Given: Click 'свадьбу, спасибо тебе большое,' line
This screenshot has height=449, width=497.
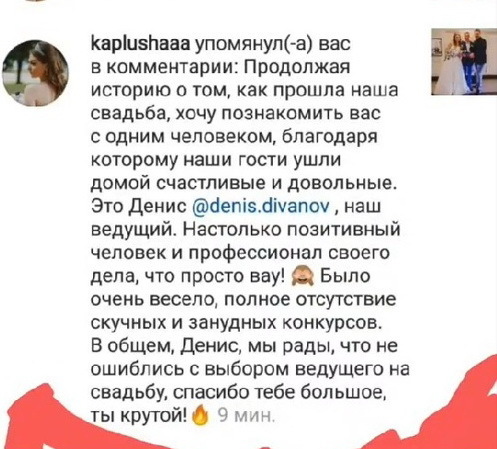Looking at the screenshot, I should tap(239, 392).
